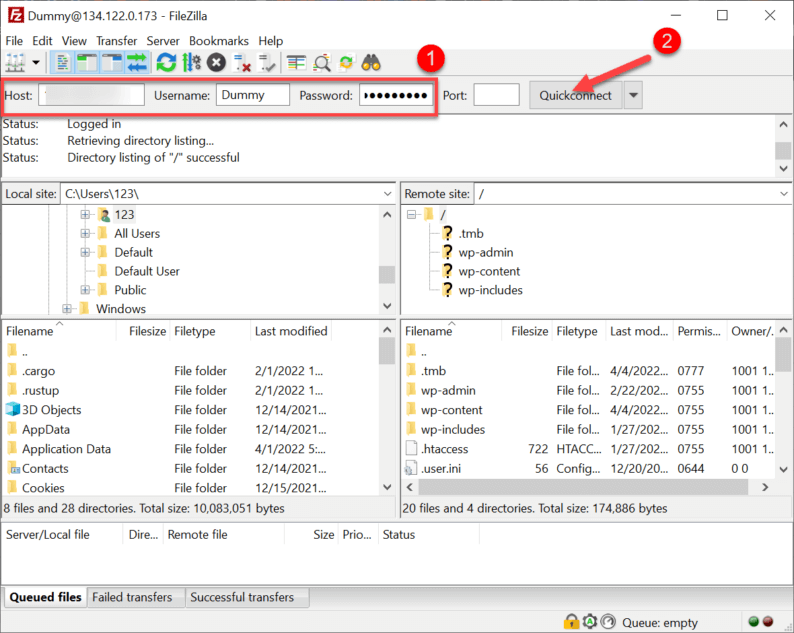Image resolution: width=794 pixels, height=633 pixels.
Task: Switch to Queued files tab
Action: click(x=45, y=598)
